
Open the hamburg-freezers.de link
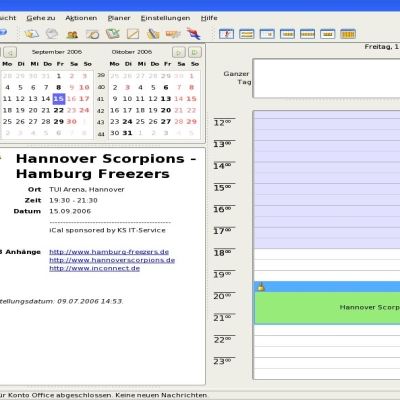(109, 252)
